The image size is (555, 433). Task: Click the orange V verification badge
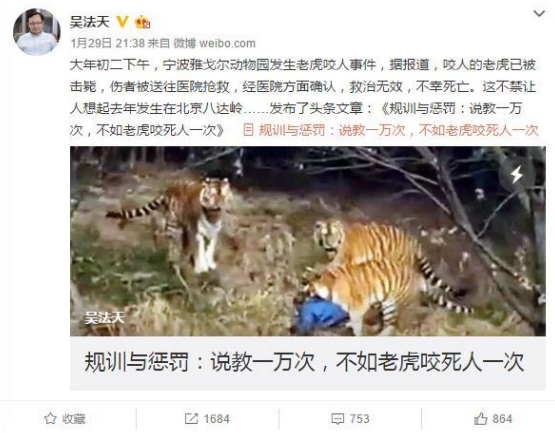point(122,22)
